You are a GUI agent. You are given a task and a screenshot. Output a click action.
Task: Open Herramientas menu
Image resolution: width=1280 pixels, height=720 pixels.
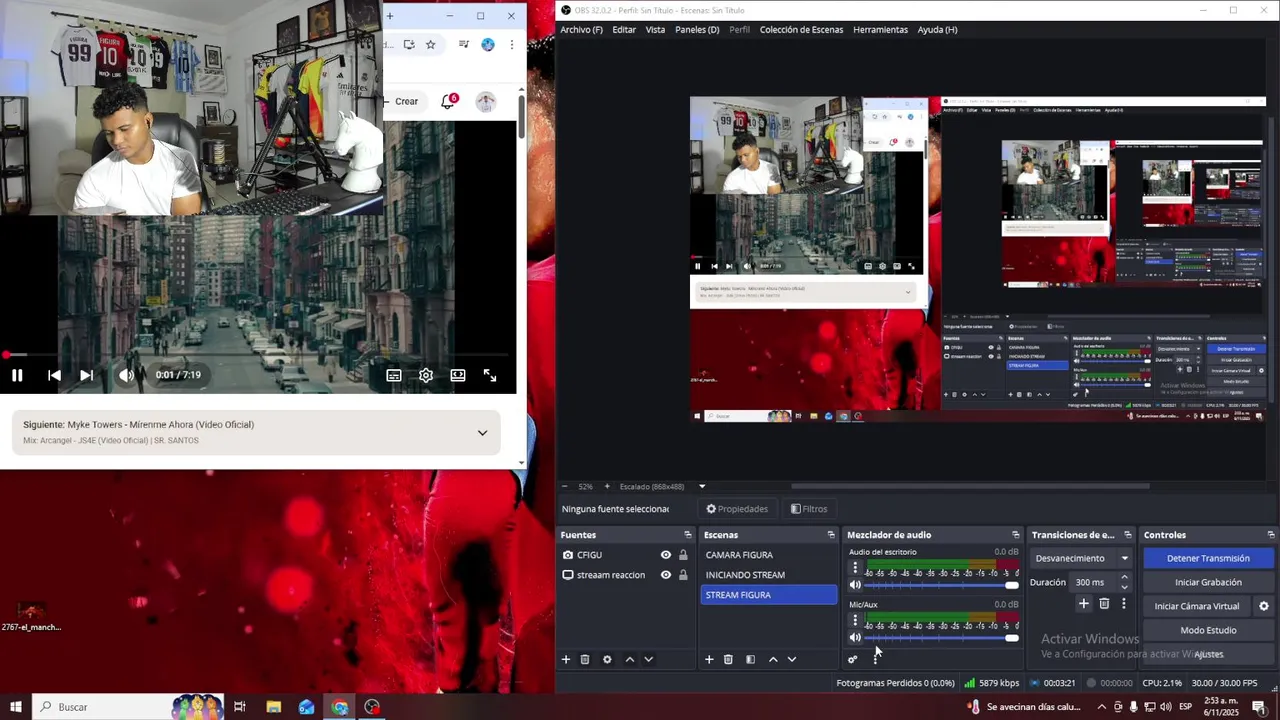(x=880, y=30)
